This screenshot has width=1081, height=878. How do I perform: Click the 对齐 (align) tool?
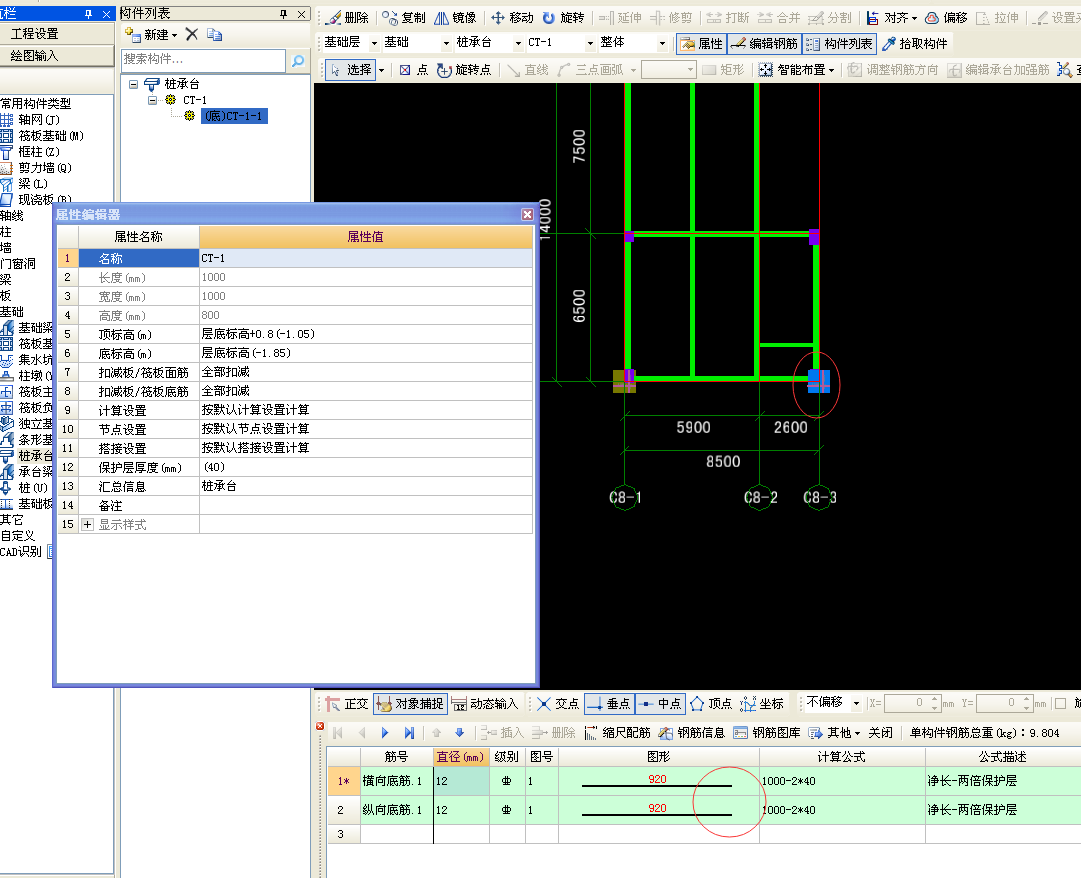click(891, 17)
